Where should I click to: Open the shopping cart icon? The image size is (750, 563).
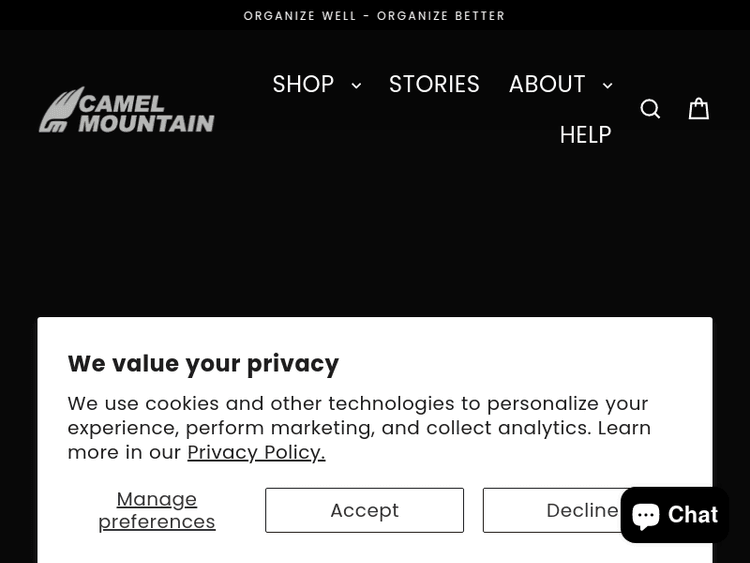[699, 108]
